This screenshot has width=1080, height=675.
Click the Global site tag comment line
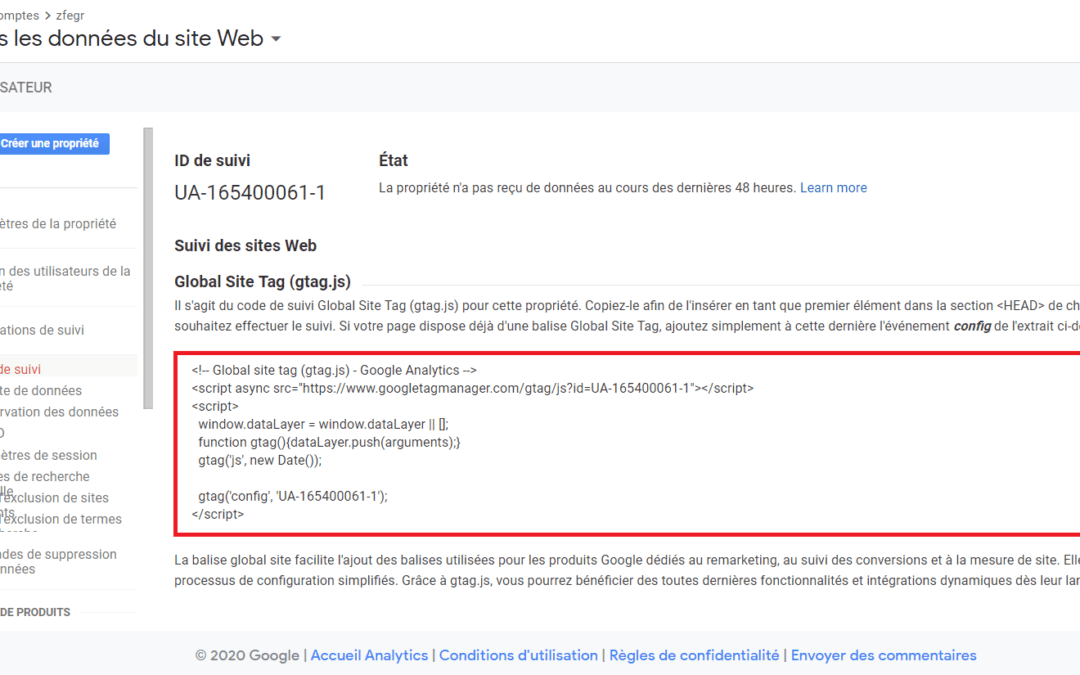point(334,371)
